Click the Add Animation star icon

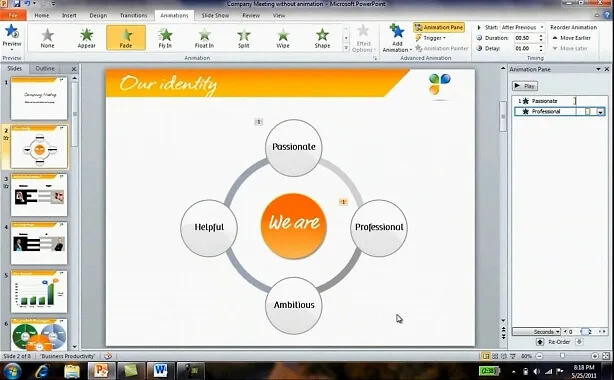pos(397,31)
